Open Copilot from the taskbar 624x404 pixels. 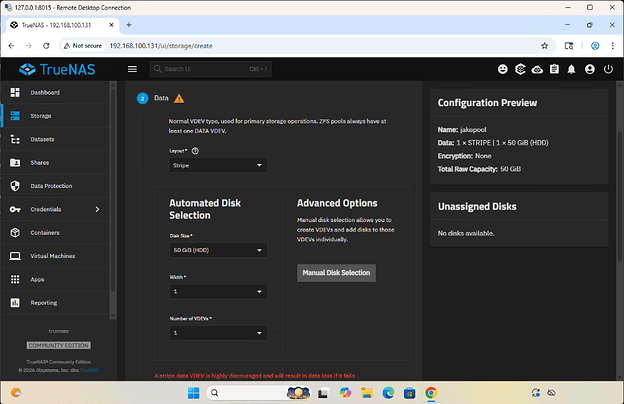(345, 393)
